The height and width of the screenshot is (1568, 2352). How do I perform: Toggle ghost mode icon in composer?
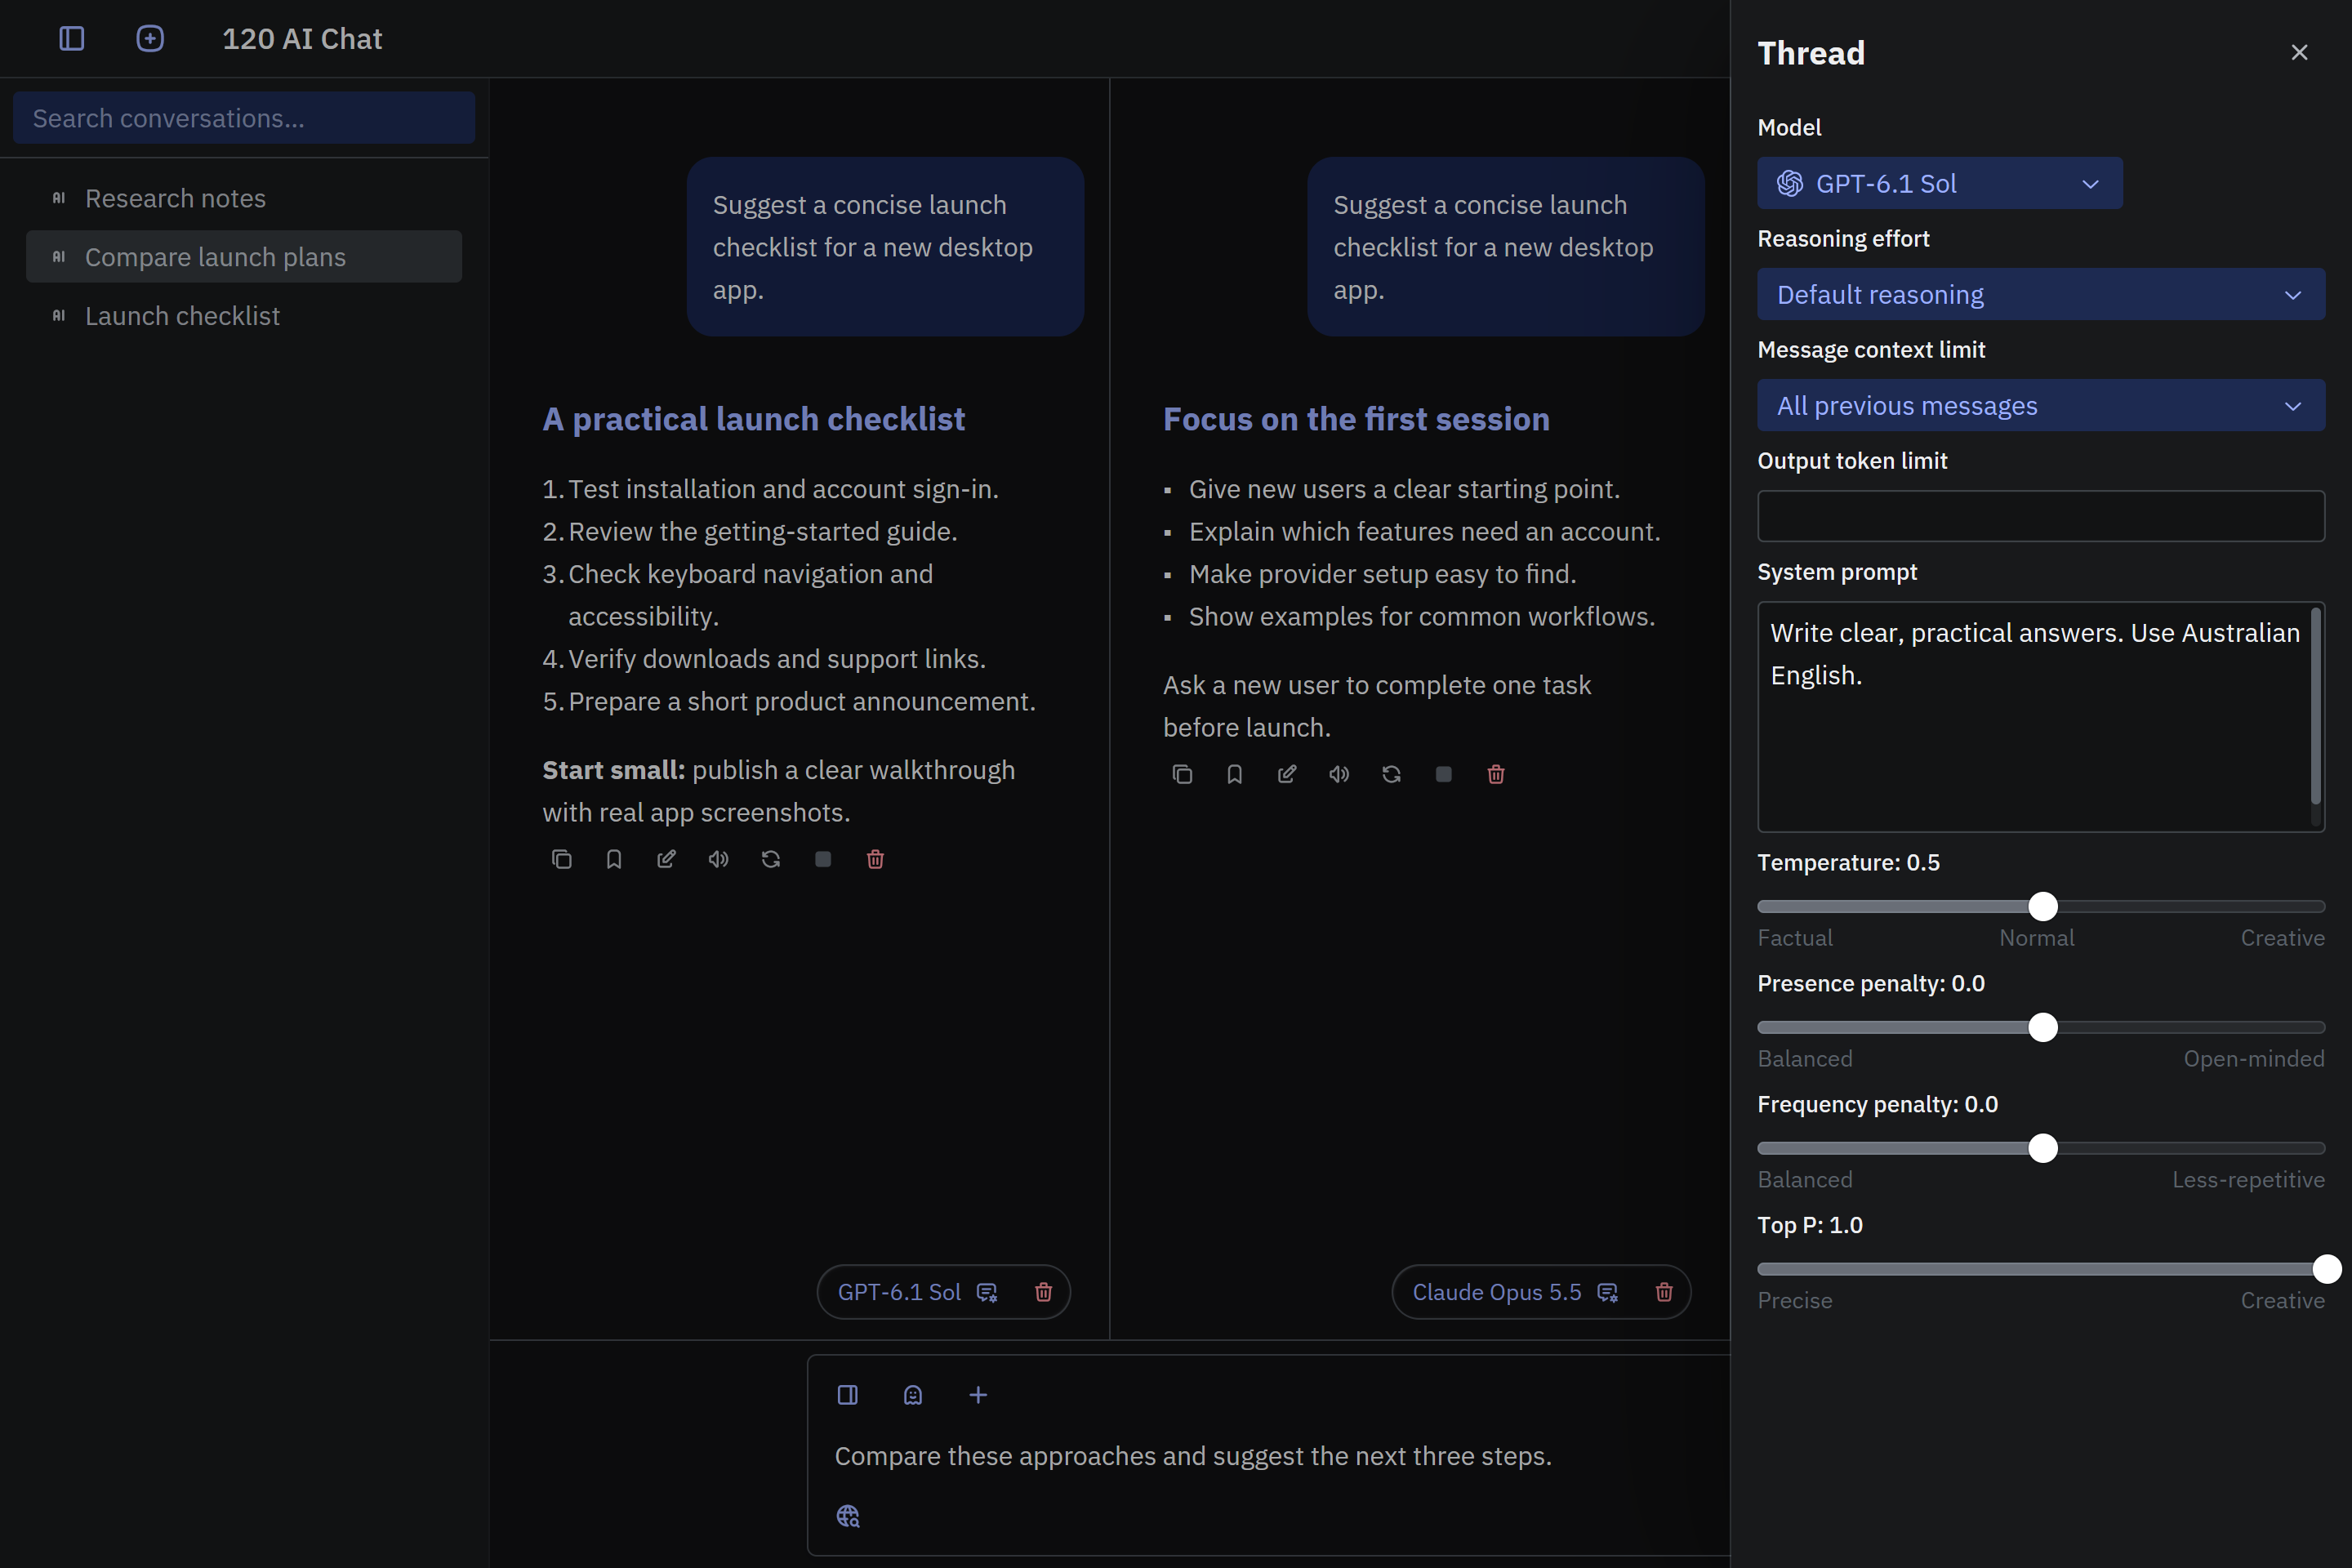913,1395
